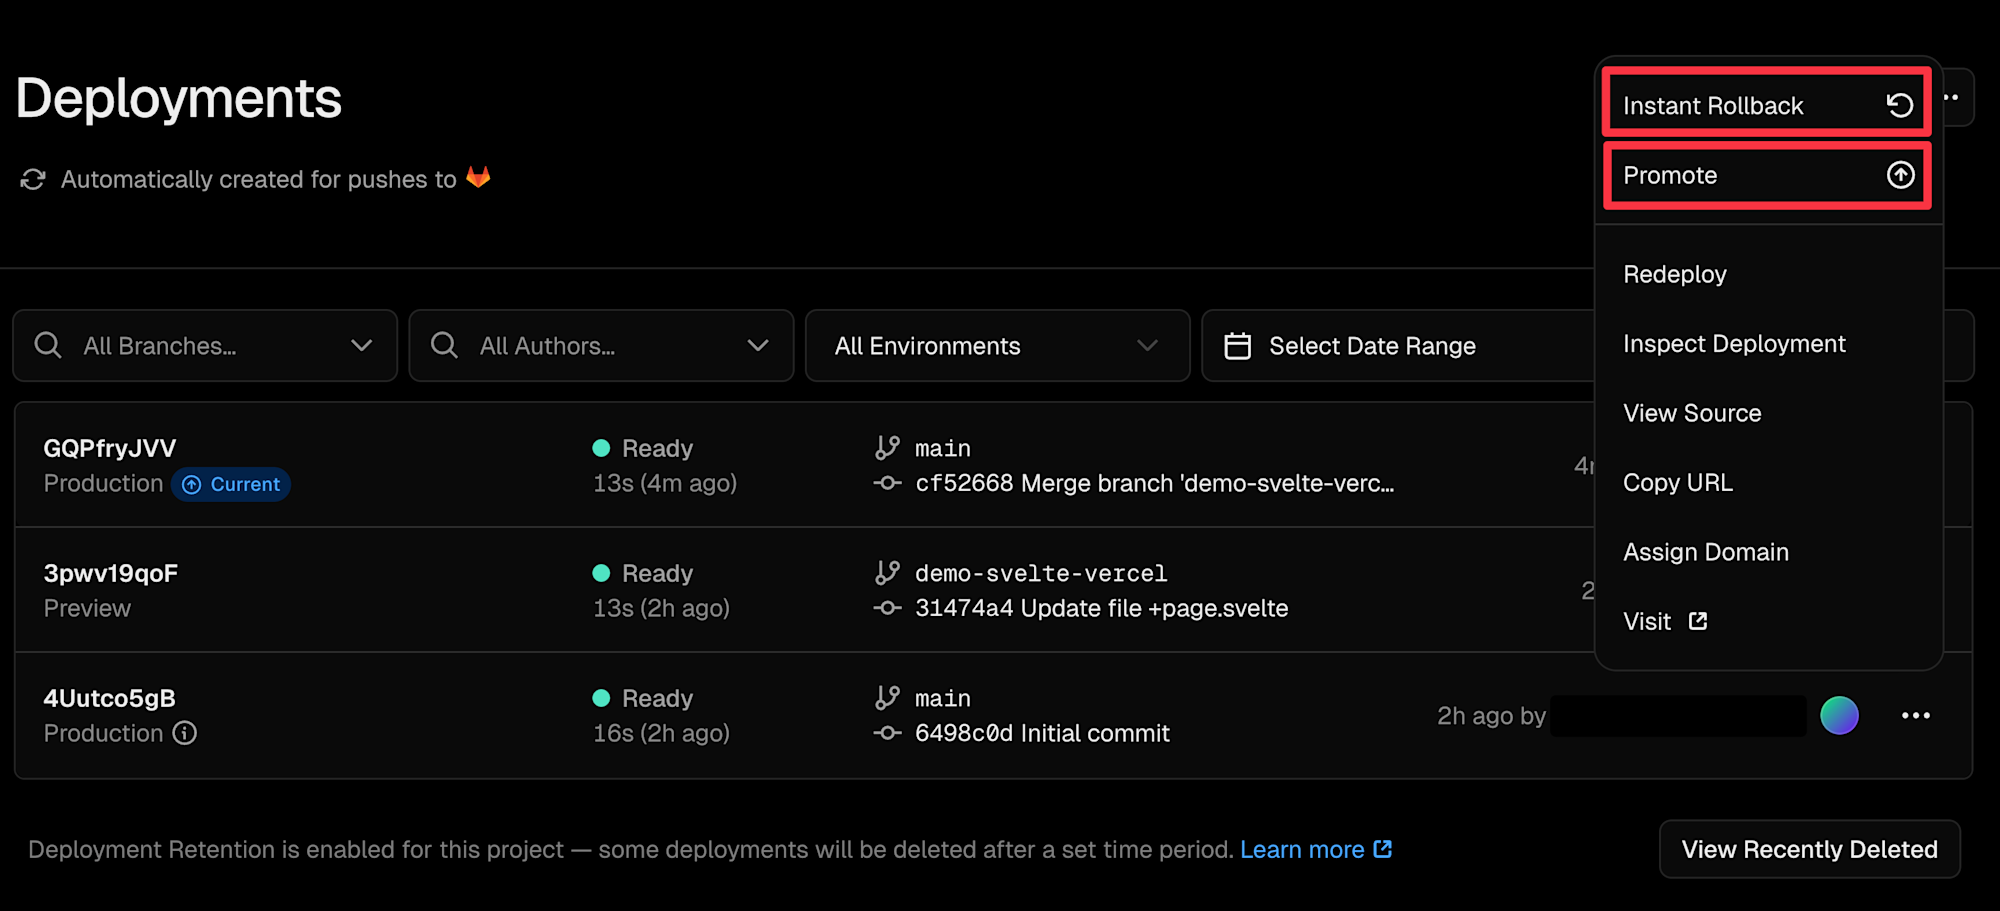Screen dimensions: 2000x911
Task: Select Redeploy from the context menu
Action: pos(1675,274)
